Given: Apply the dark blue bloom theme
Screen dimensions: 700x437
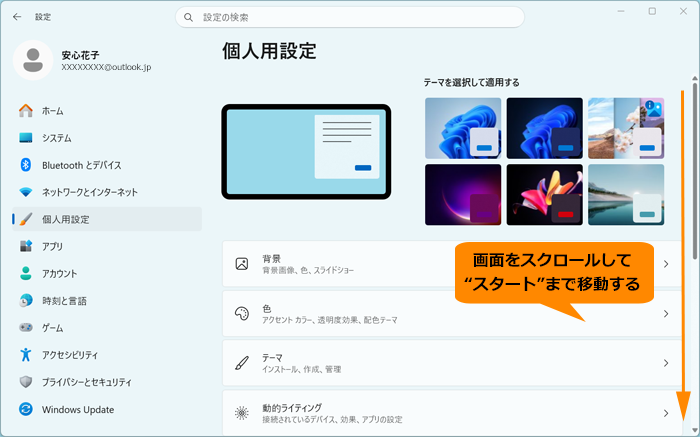Looking at the screenshot, I should 545,128.
